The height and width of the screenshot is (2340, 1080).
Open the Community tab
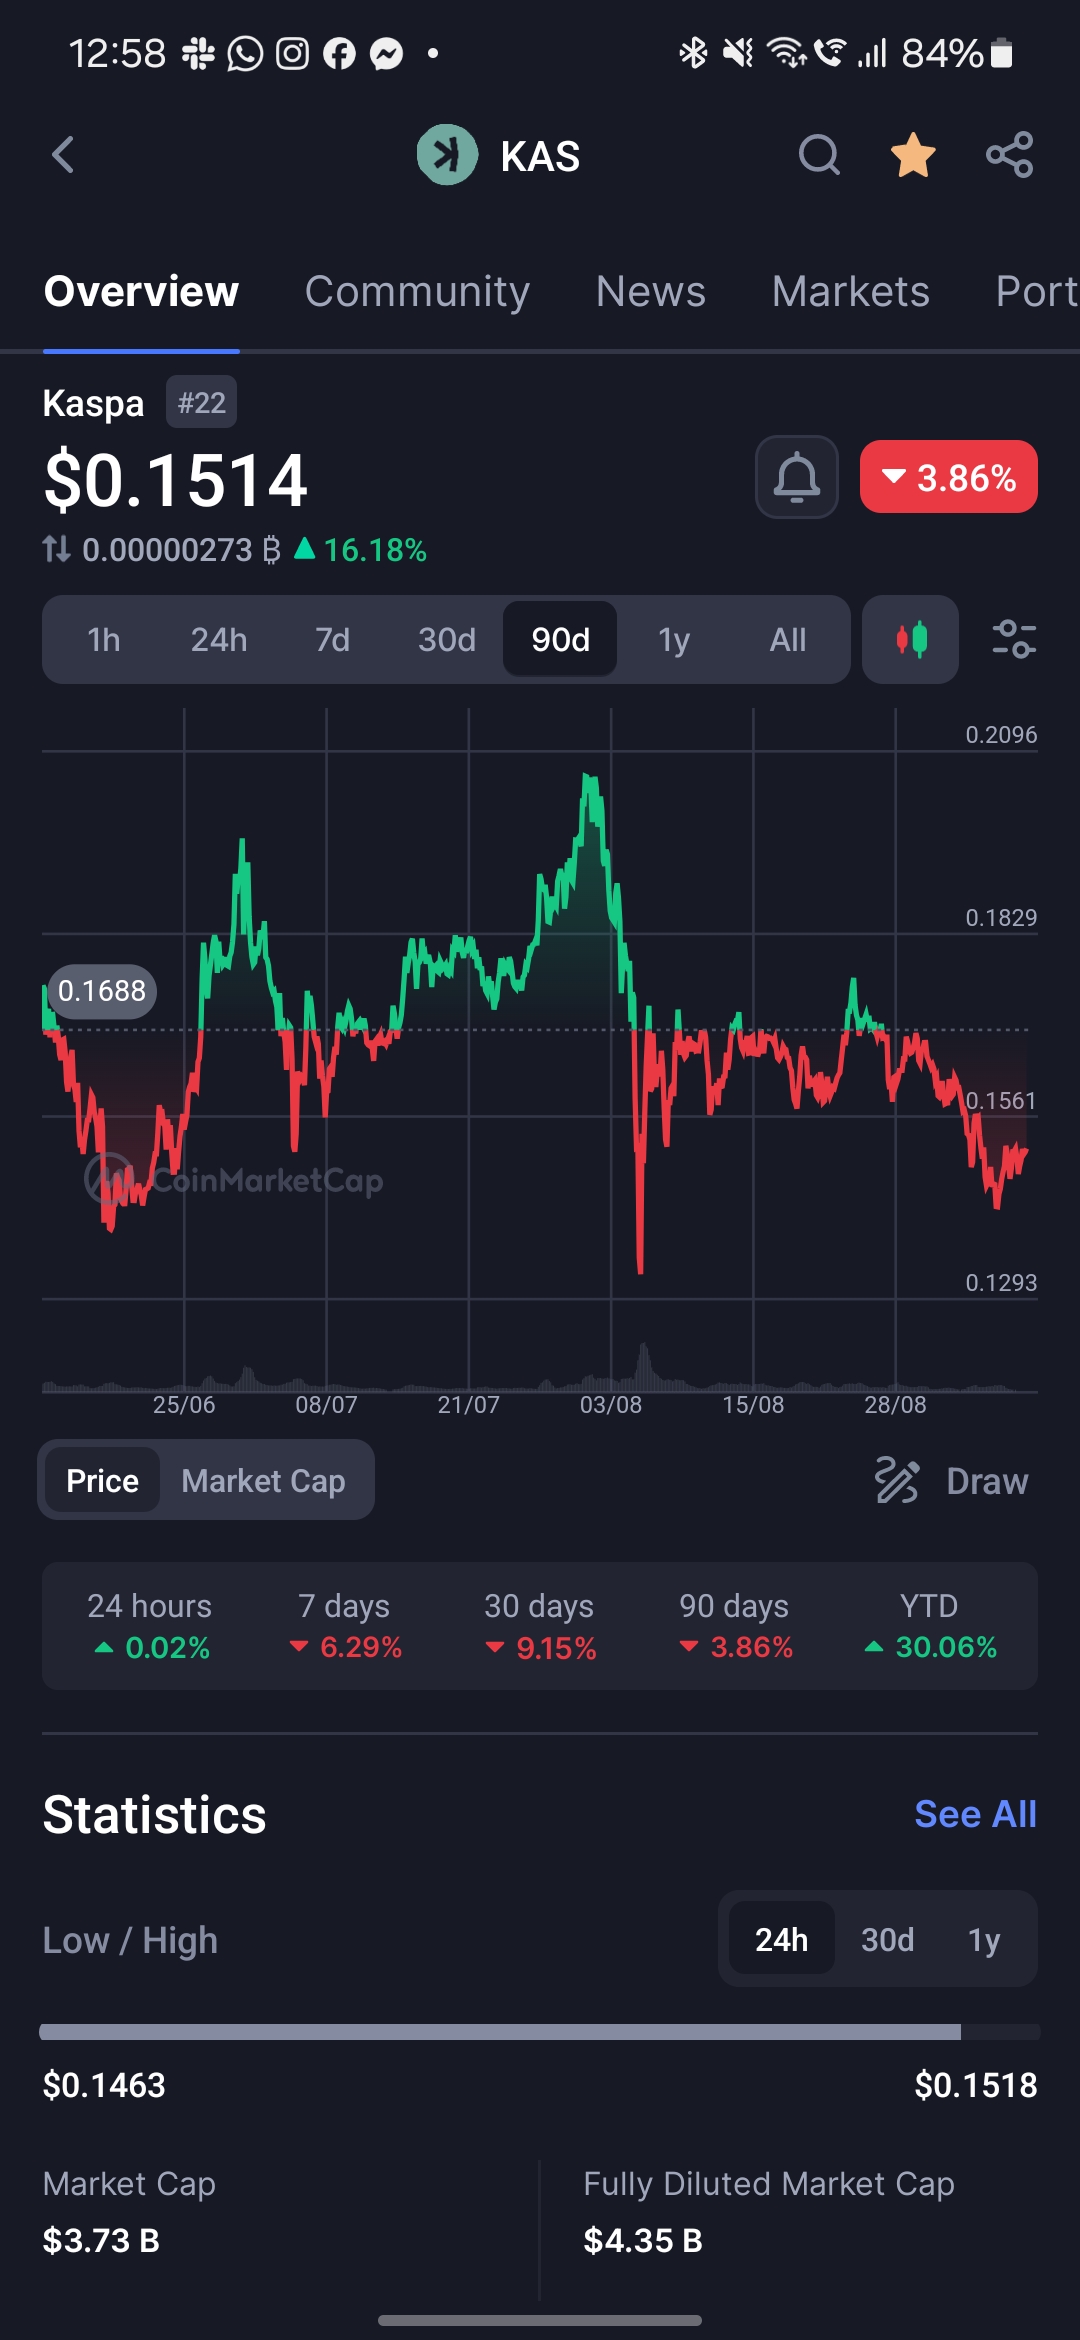click(417, 292)
